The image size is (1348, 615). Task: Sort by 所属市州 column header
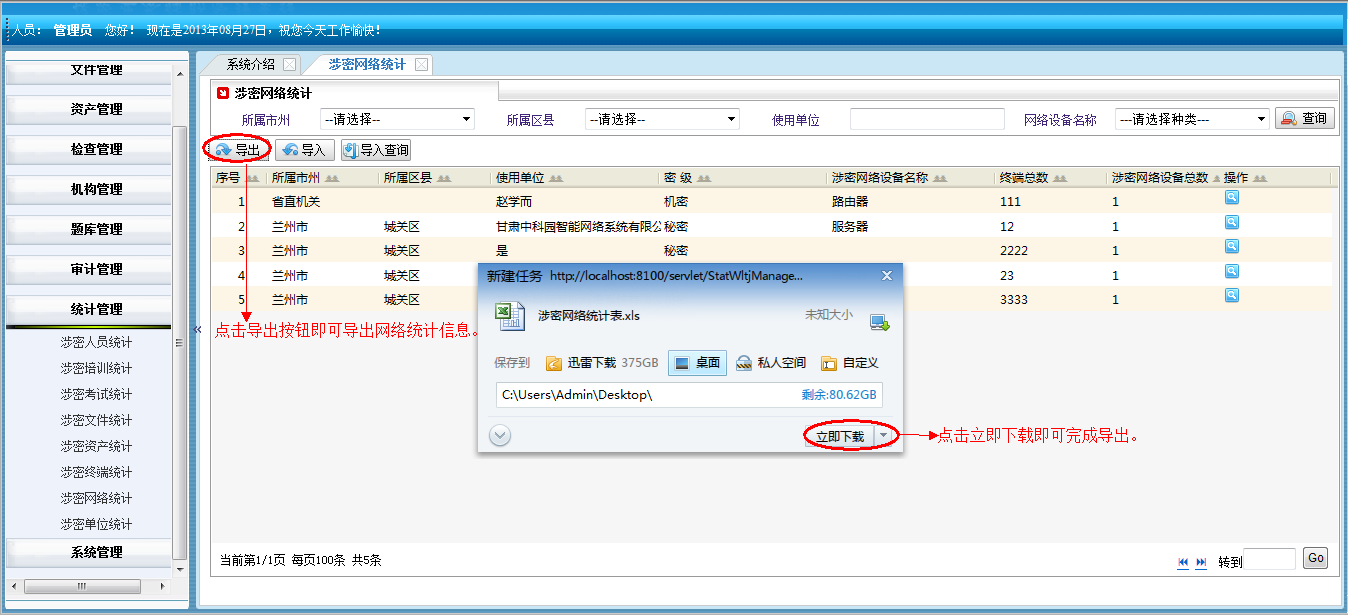pos(321,178)
